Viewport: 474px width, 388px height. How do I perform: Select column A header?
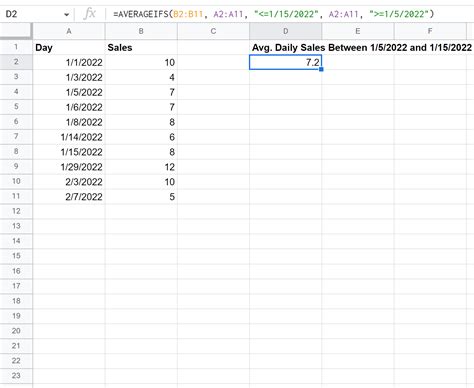[69, 31]
